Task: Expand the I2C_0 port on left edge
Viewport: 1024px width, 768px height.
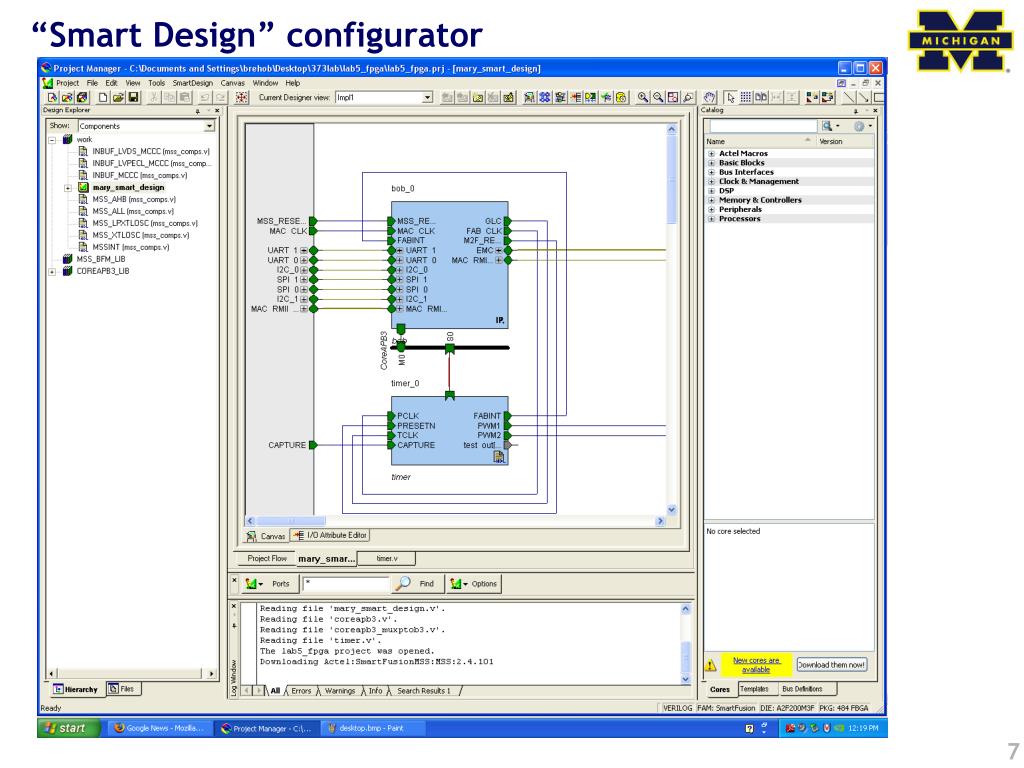Action: tap(304, 270)
